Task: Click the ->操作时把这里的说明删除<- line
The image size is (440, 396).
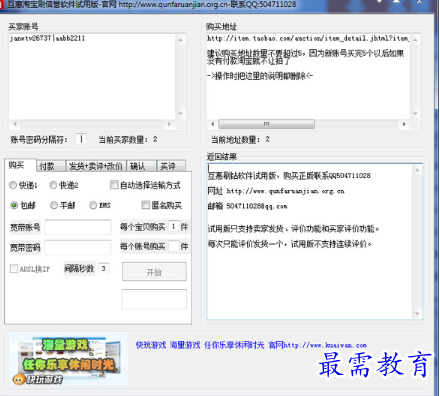Action: (x=260, y=76)
